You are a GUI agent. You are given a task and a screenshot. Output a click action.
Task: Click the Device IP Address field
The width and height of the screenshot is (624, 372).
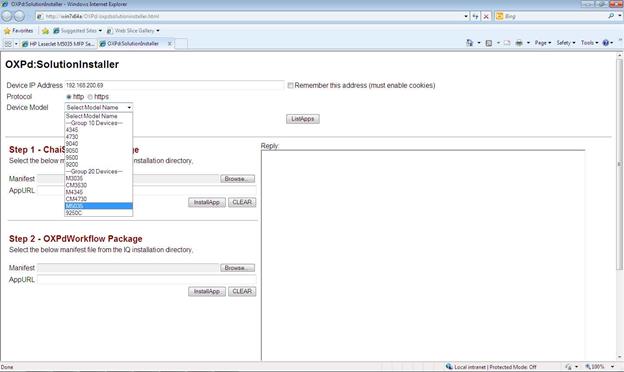(174, 85)
